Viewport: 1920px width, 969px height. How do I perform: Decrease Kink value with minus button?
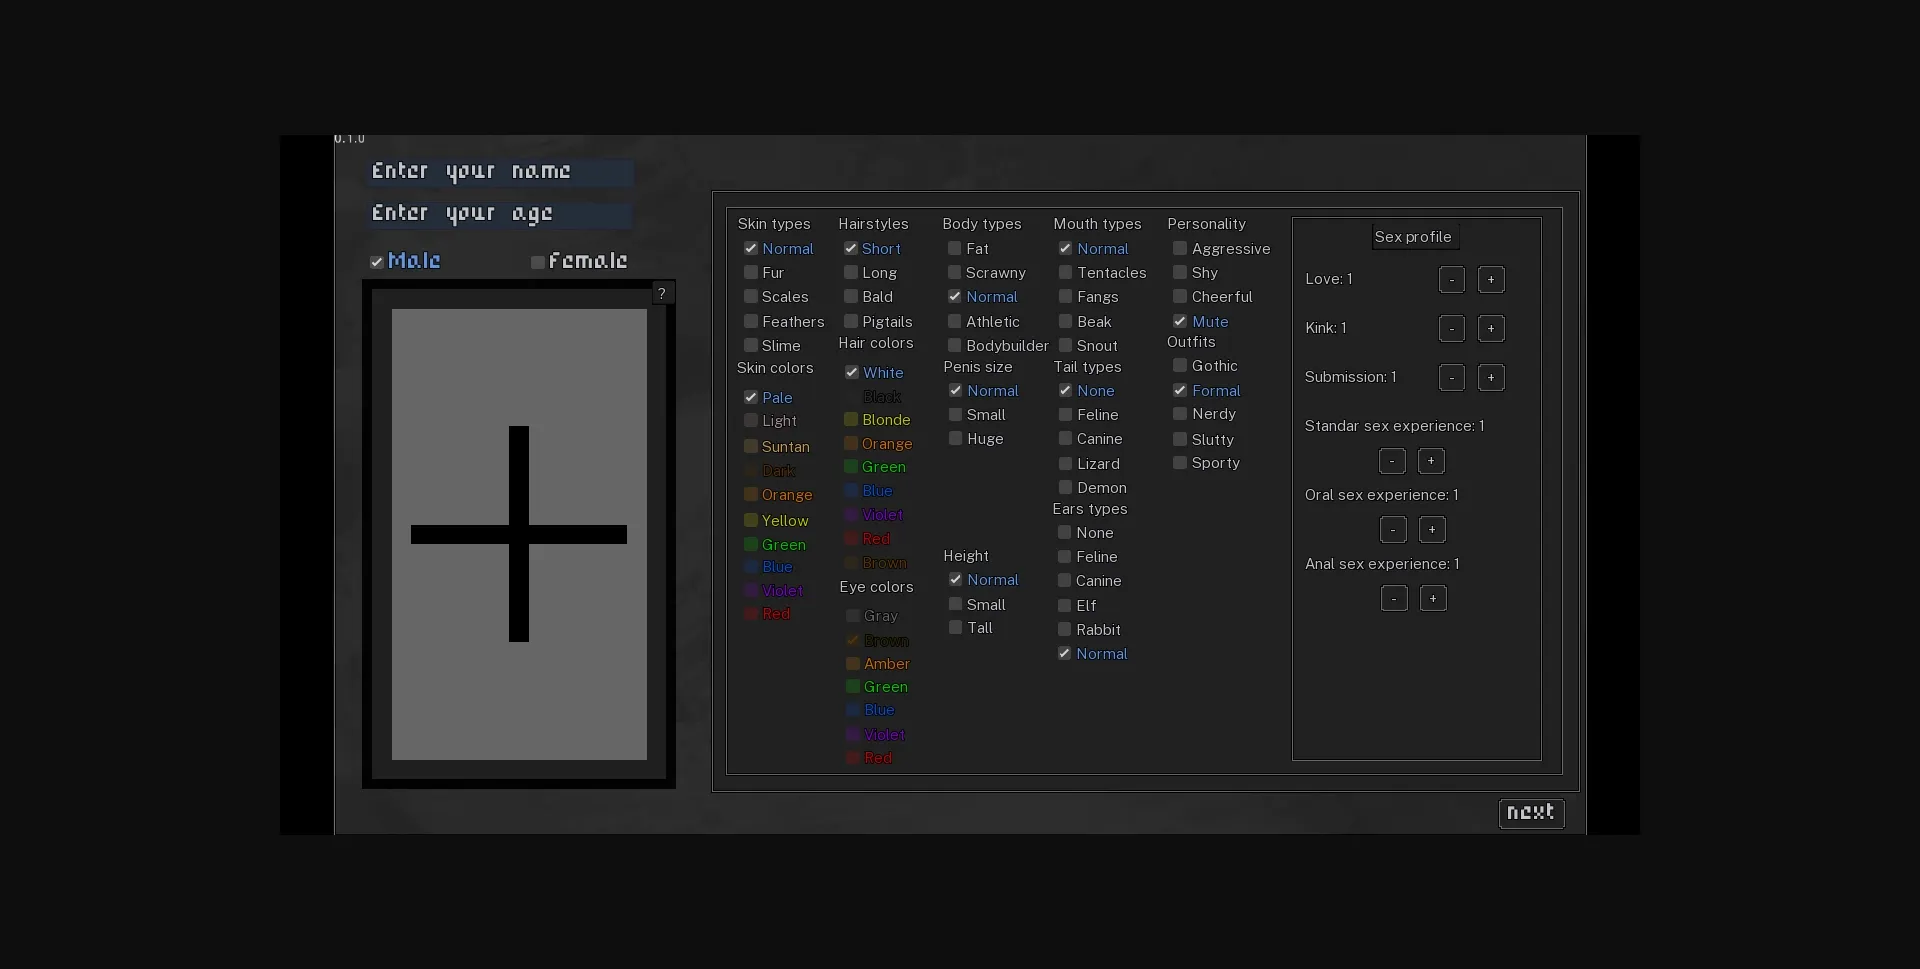click(1451, 329)
